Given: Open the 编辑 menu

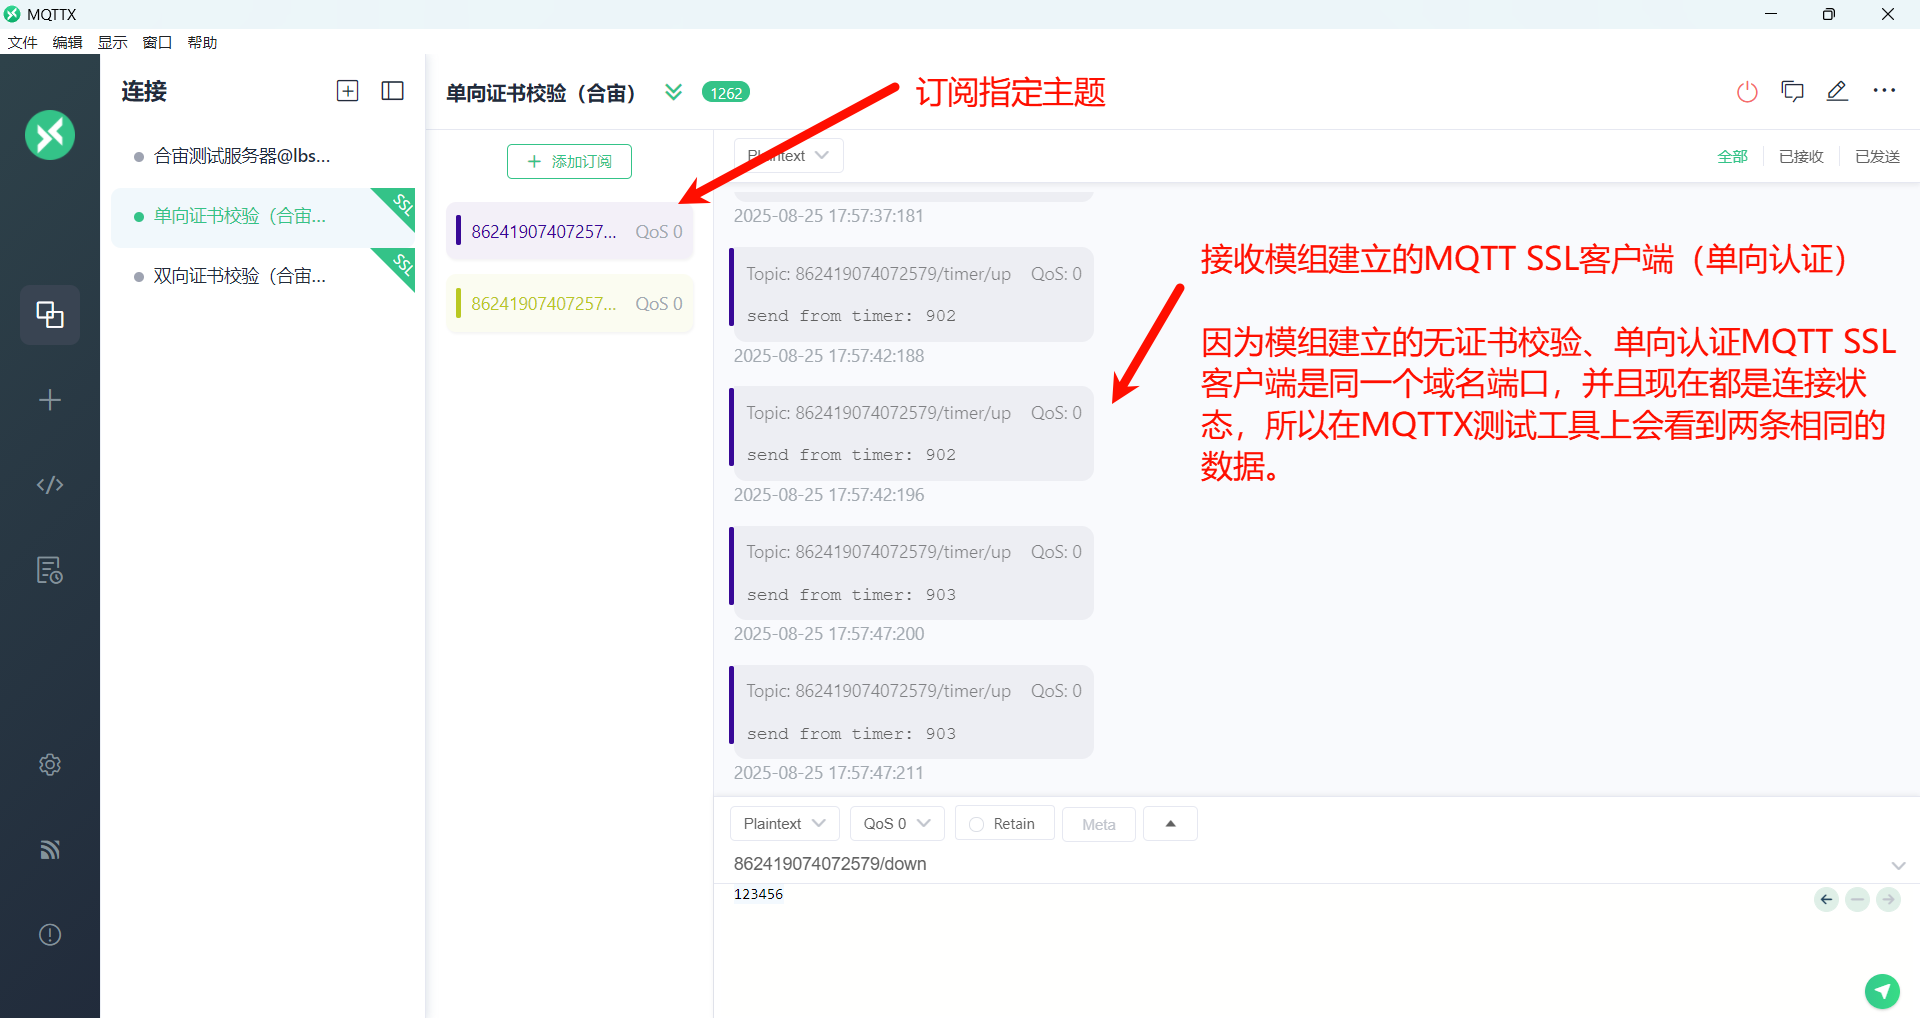Looking at the screenshot, I should 67,42.
